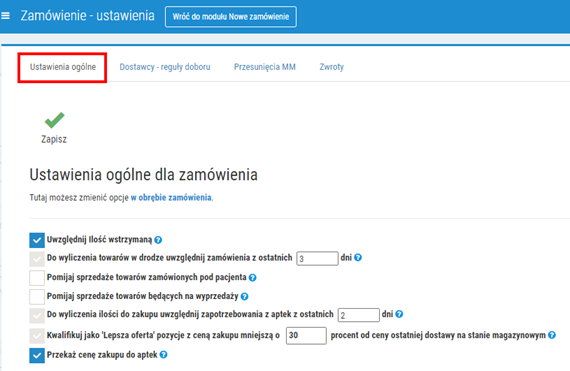Viewport: 570px width, 371px height.
Task: Show help for towarów będących na wyprzedaży
Action: [x=244, y=297]
